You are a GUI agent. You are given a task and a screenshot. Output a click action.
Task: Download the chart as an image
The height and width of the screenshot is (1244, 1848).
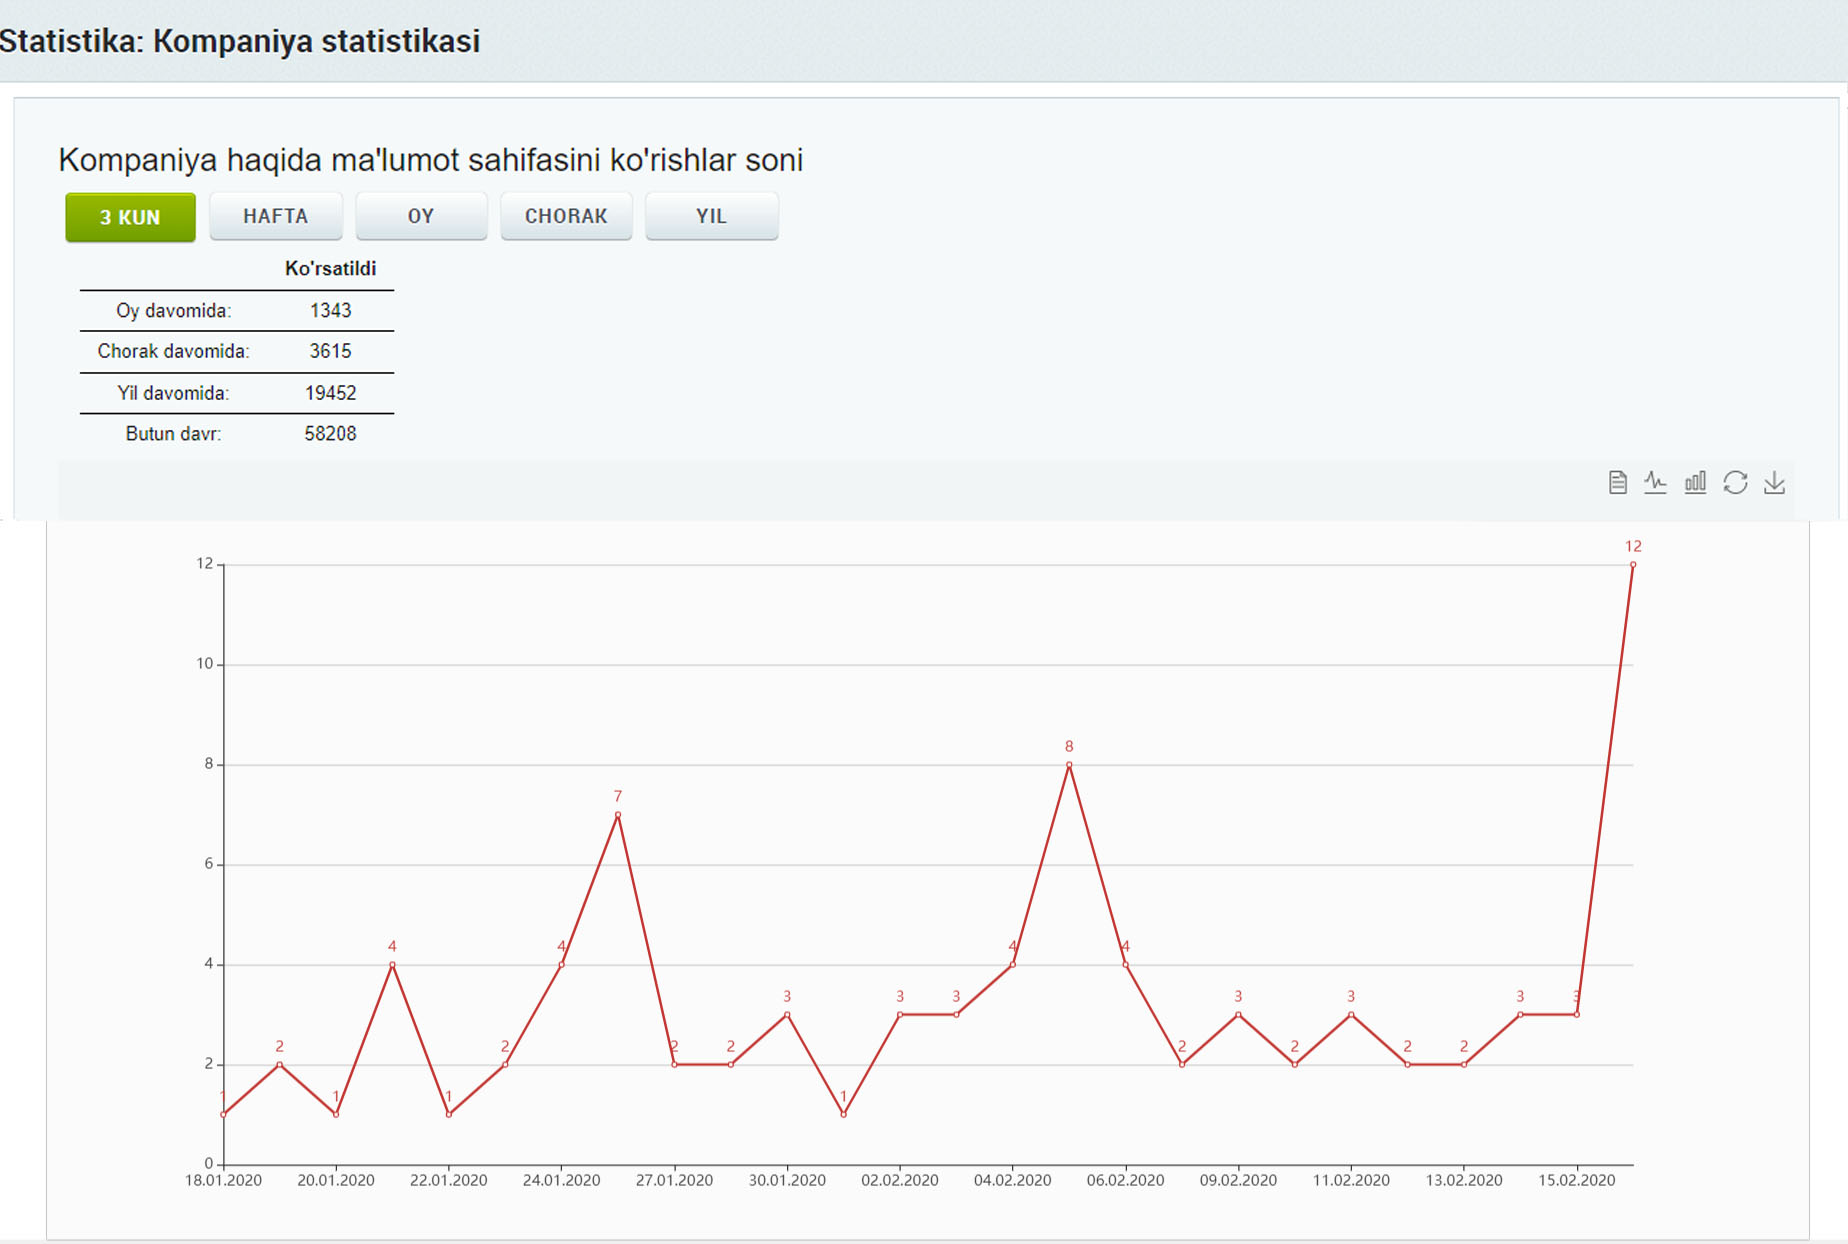pyautogui.click(x=1774, y=483)
